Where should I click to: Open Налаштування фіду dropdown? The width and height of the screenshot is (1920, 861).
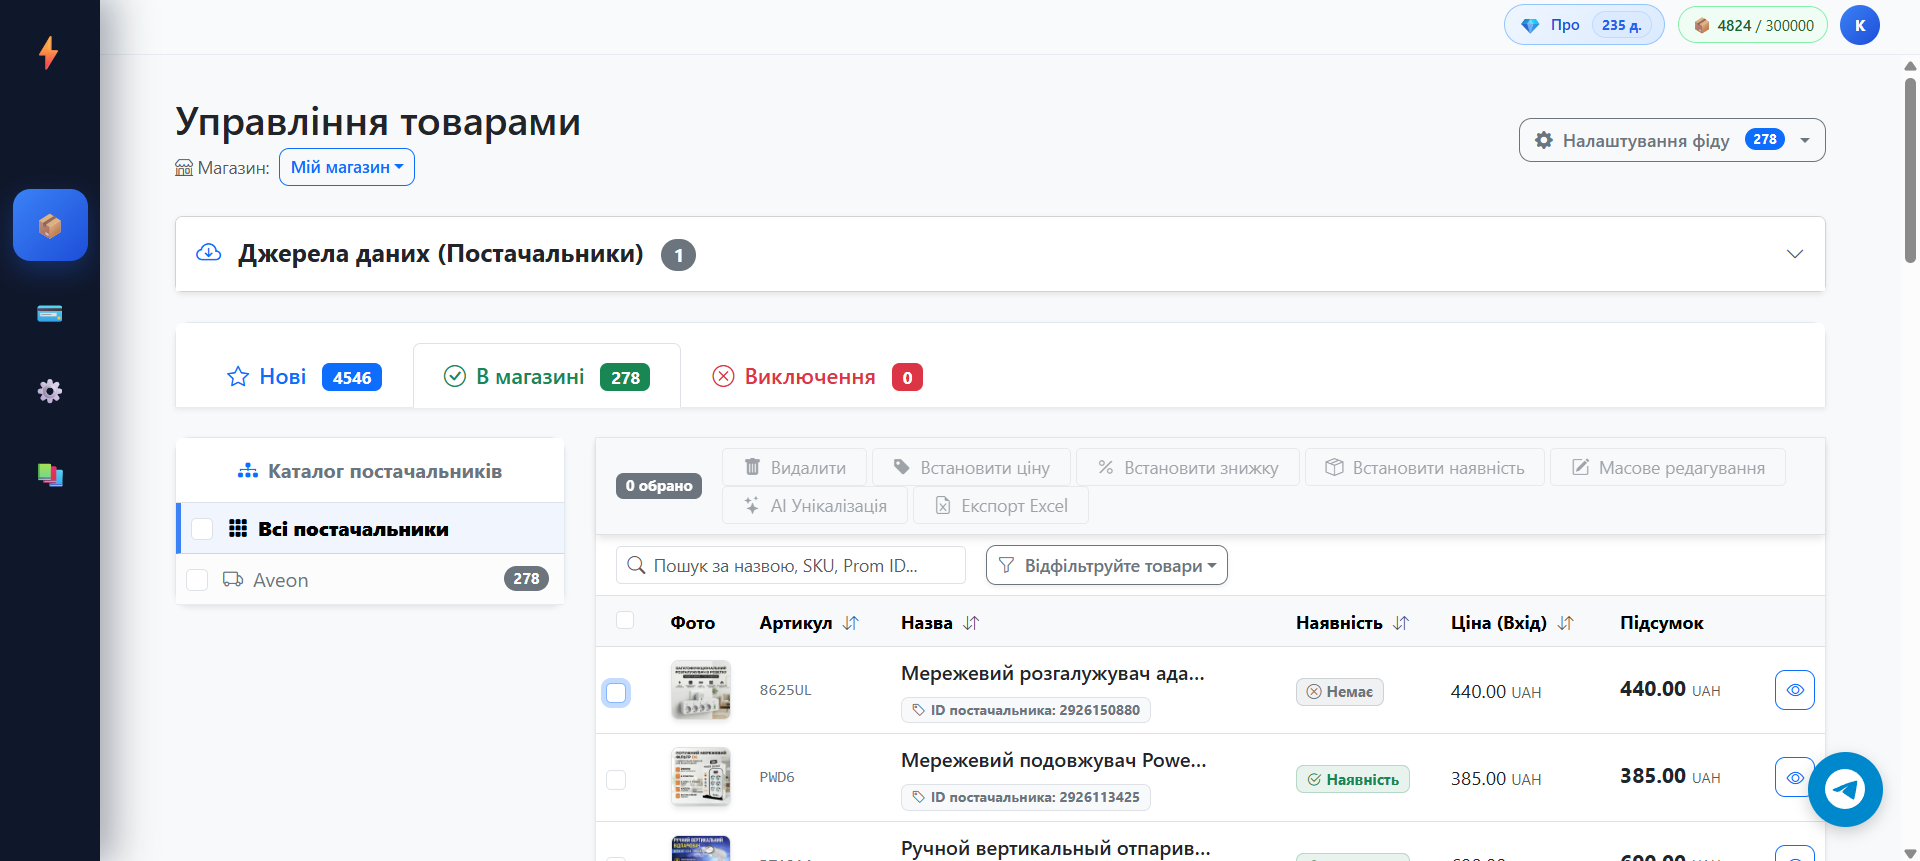coord(1672,140)
